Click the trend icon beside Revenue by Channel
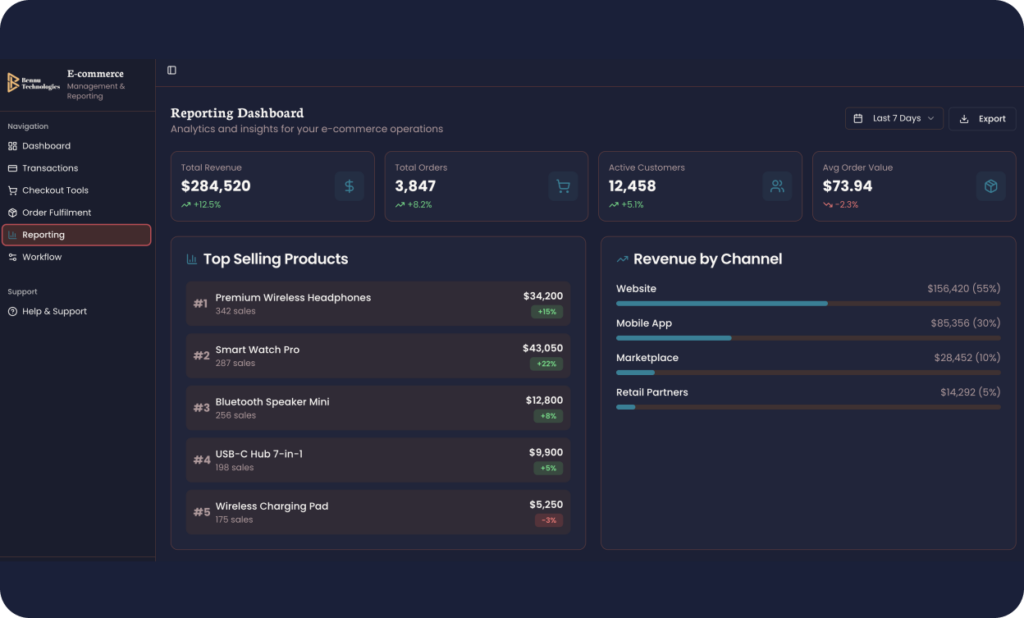The image size is (1024, 618). (622, 259)
